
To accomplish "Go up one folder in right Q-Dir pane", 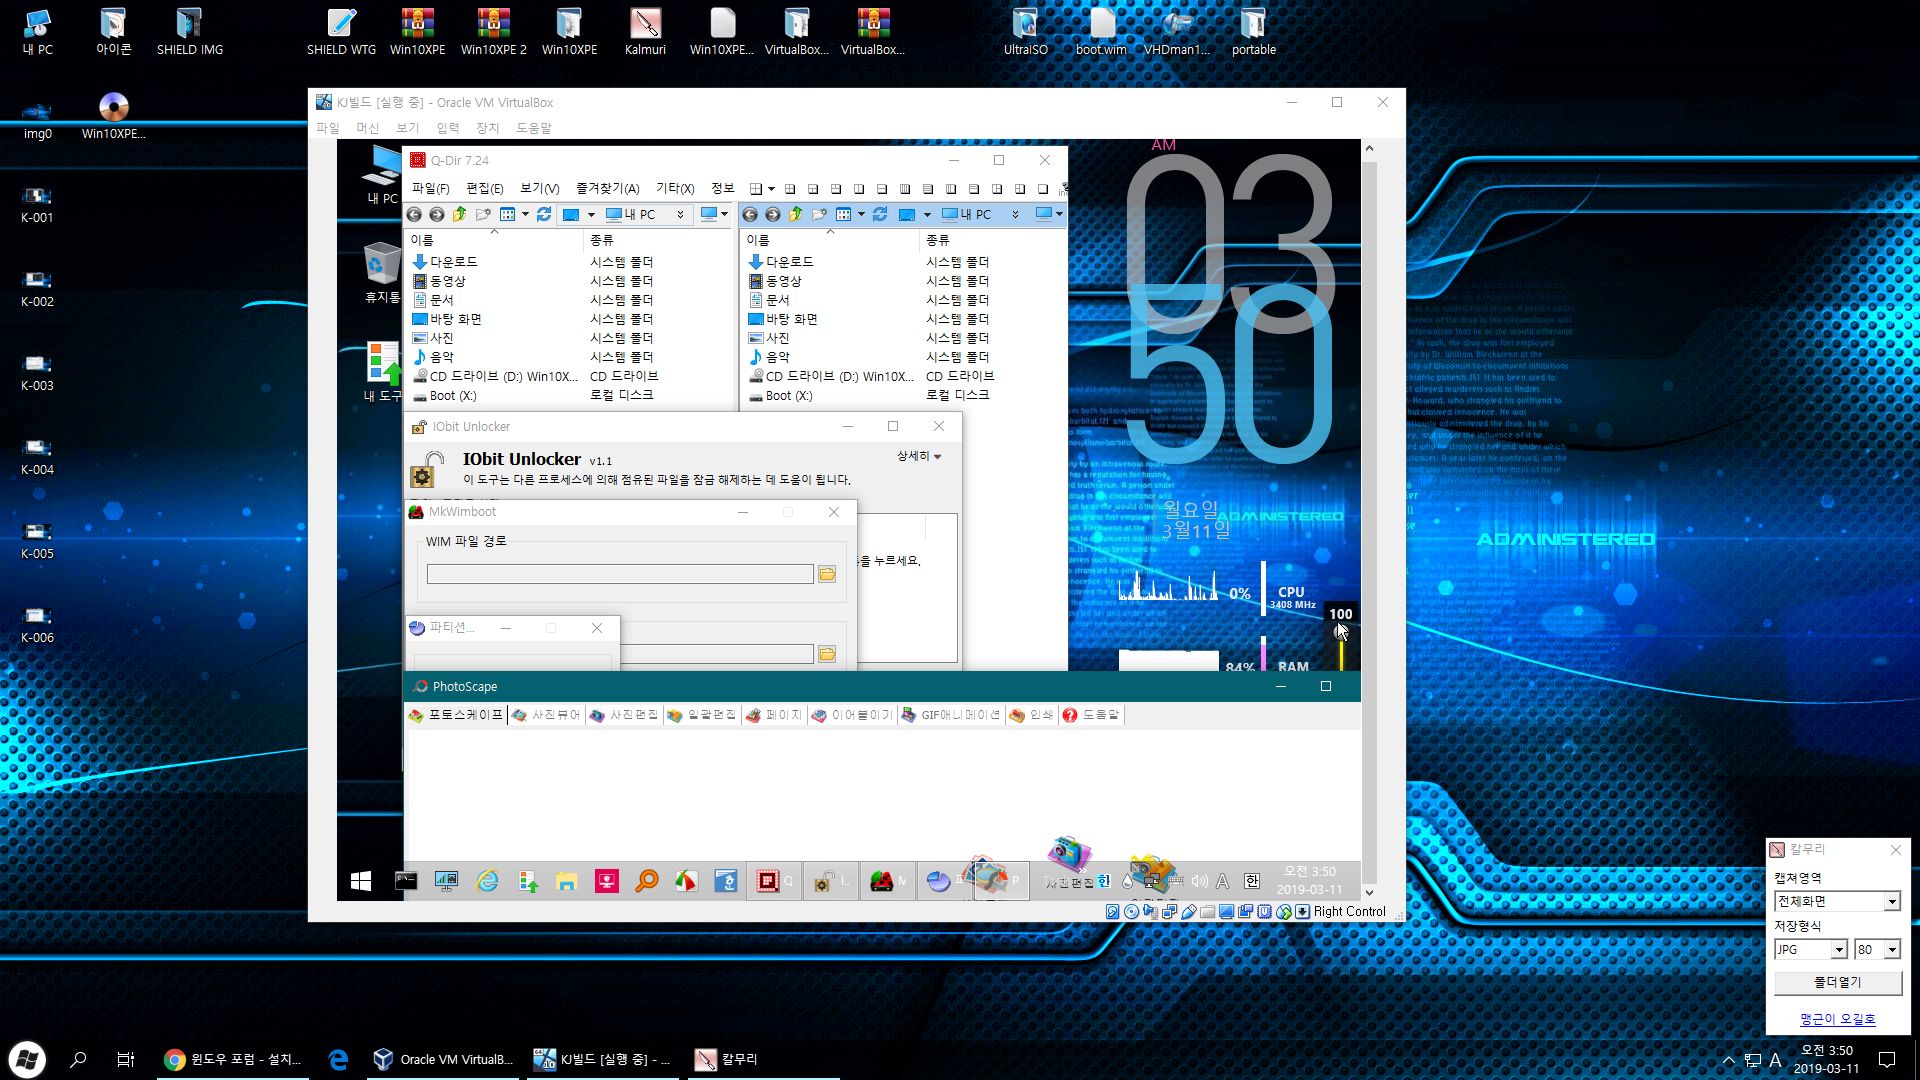I will [796, 215].
